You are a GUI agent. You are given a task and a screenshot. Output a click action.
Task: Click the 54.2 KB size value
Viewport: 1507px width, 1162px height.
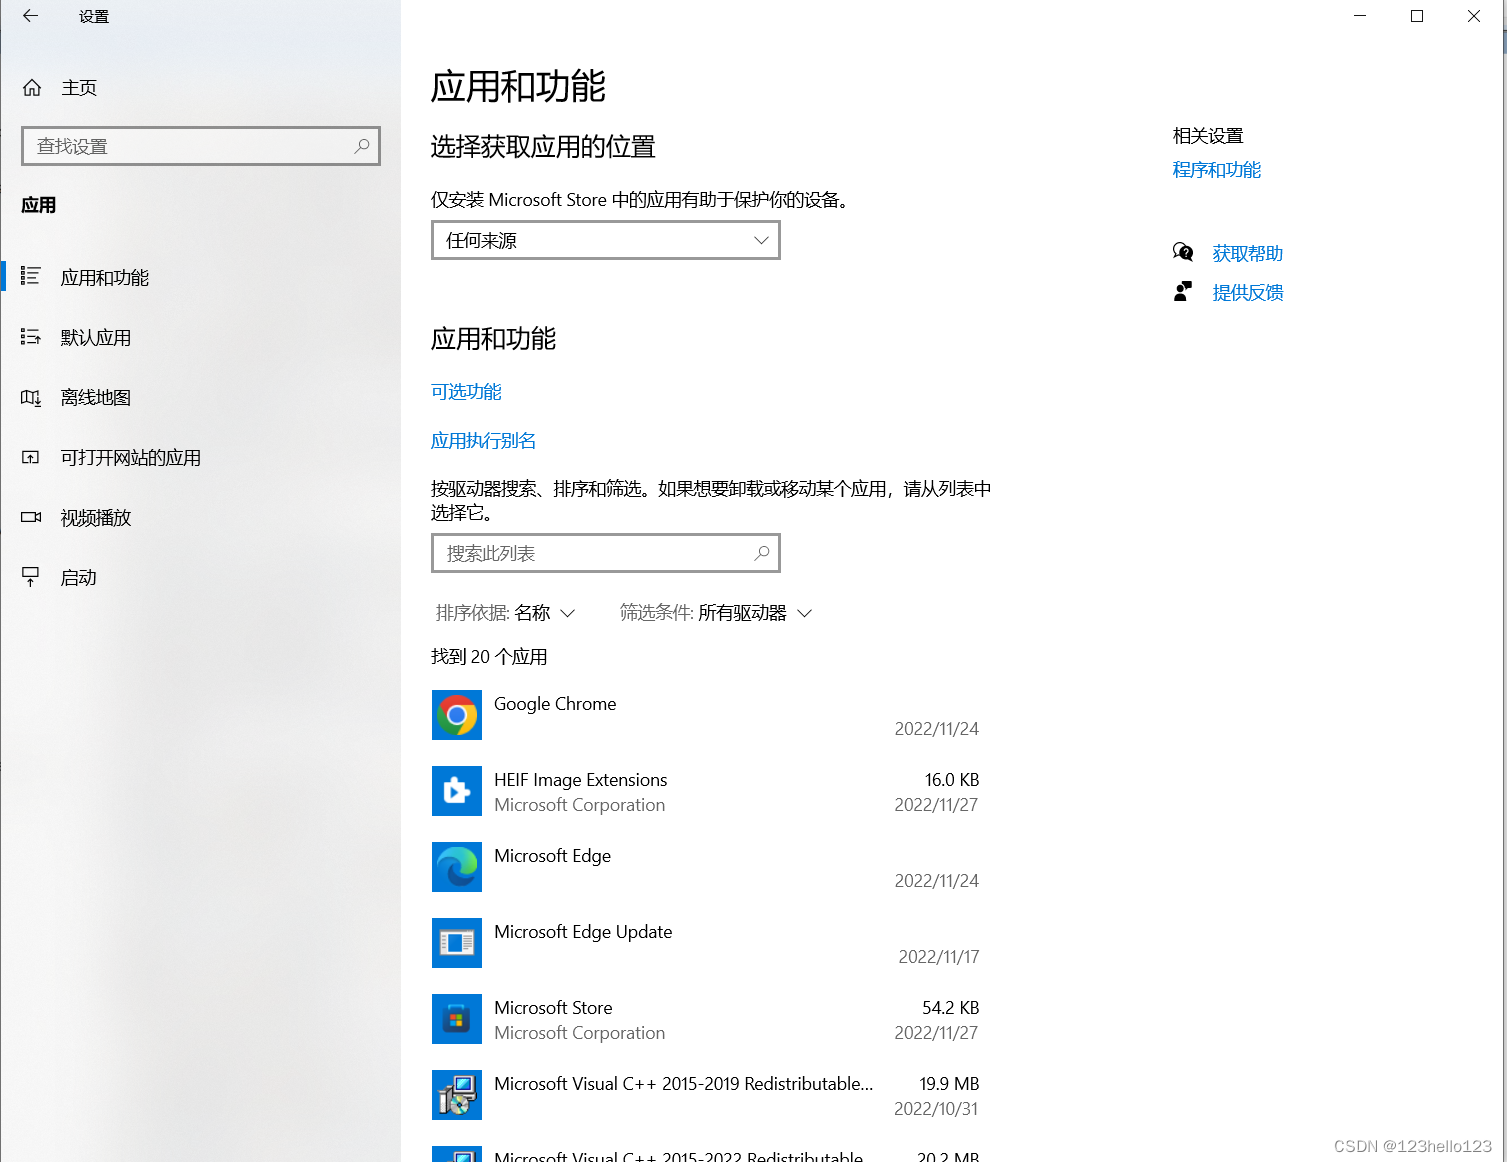coord(951,1008)
